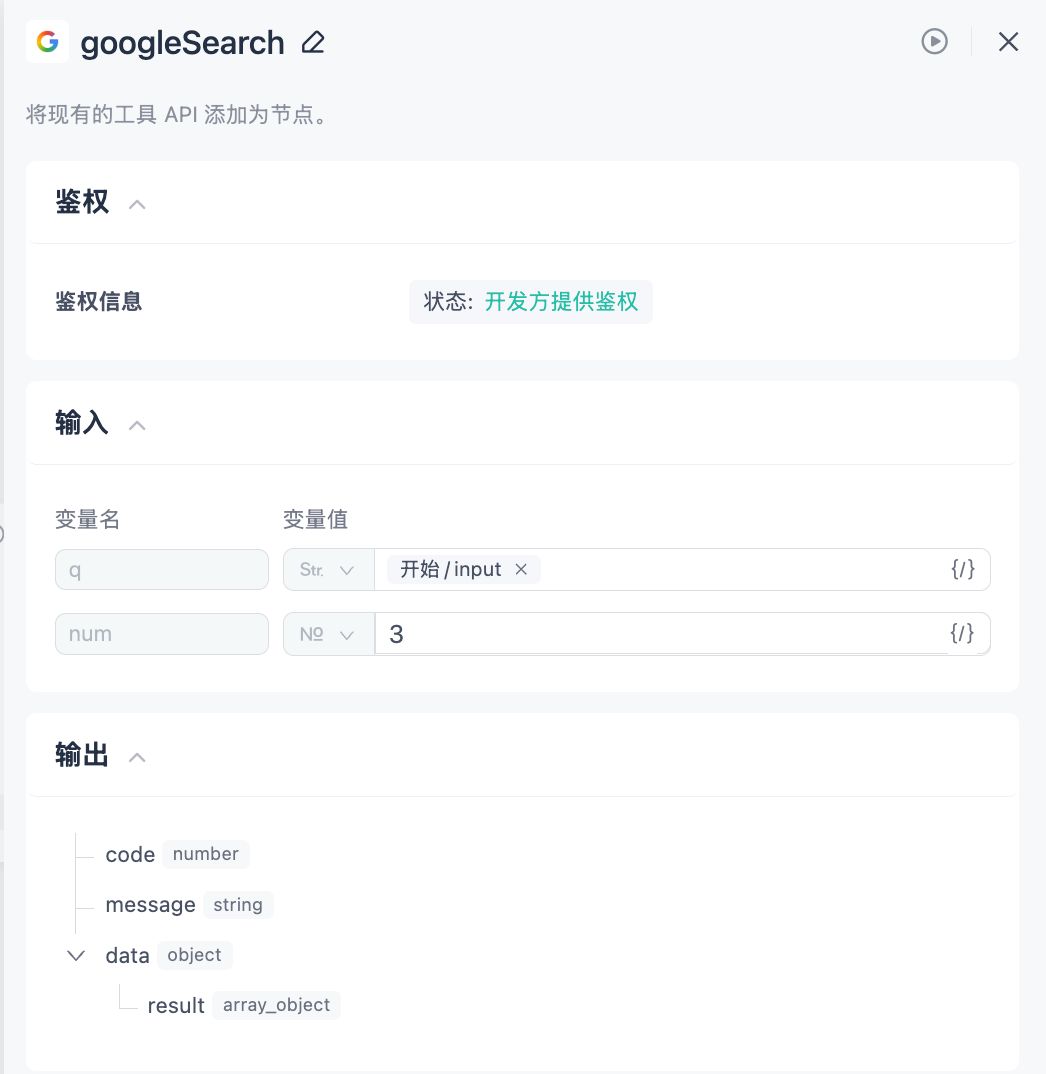
Task: Remove the 开始/input tag via its × icon
Action: [x=520, y=569]
